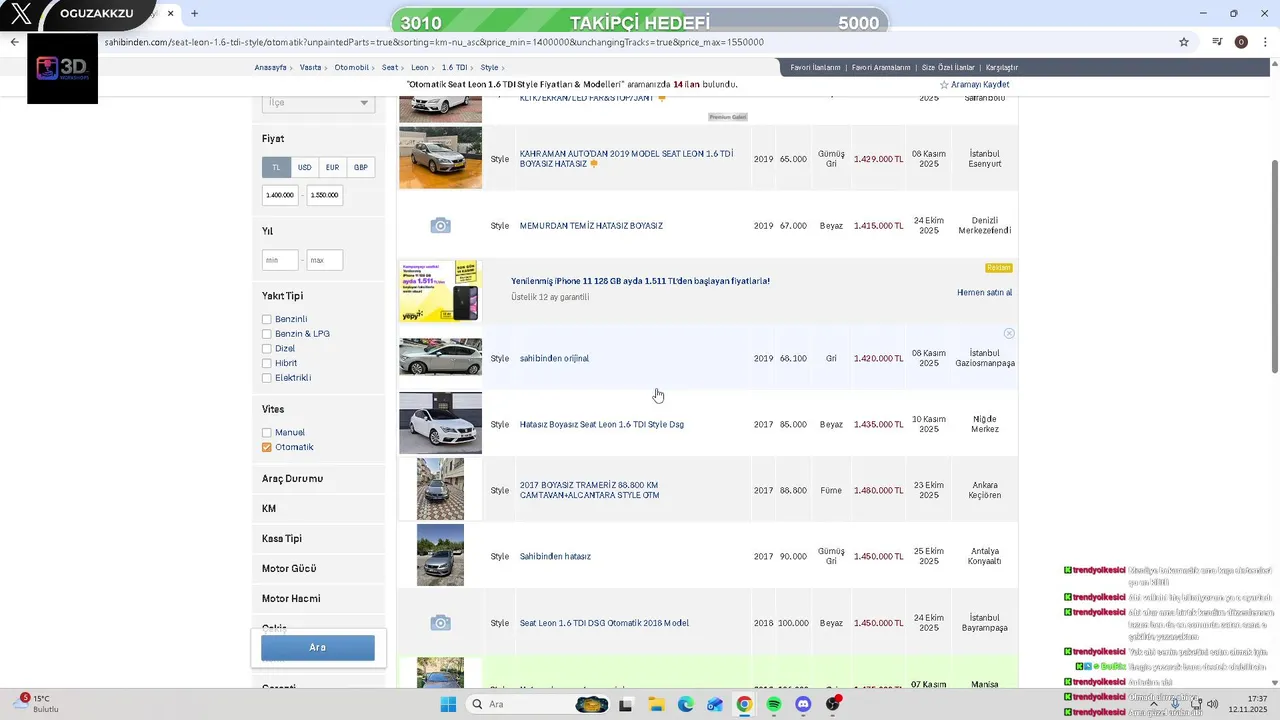Go to the Vasıta breadcrumb
The image size is (1280, 720).
[x=310, y=67]
